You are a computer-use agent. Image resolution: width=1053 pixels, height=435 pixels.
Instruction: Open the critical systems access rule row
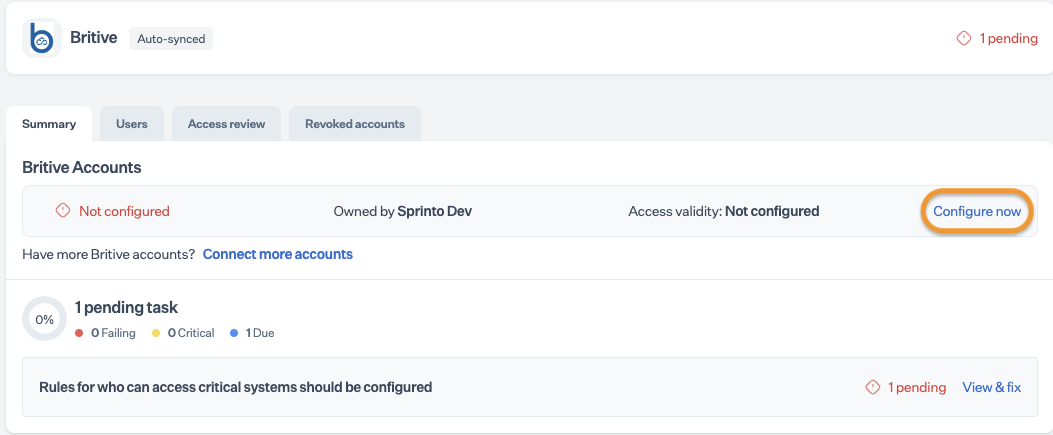click(236, 387)
